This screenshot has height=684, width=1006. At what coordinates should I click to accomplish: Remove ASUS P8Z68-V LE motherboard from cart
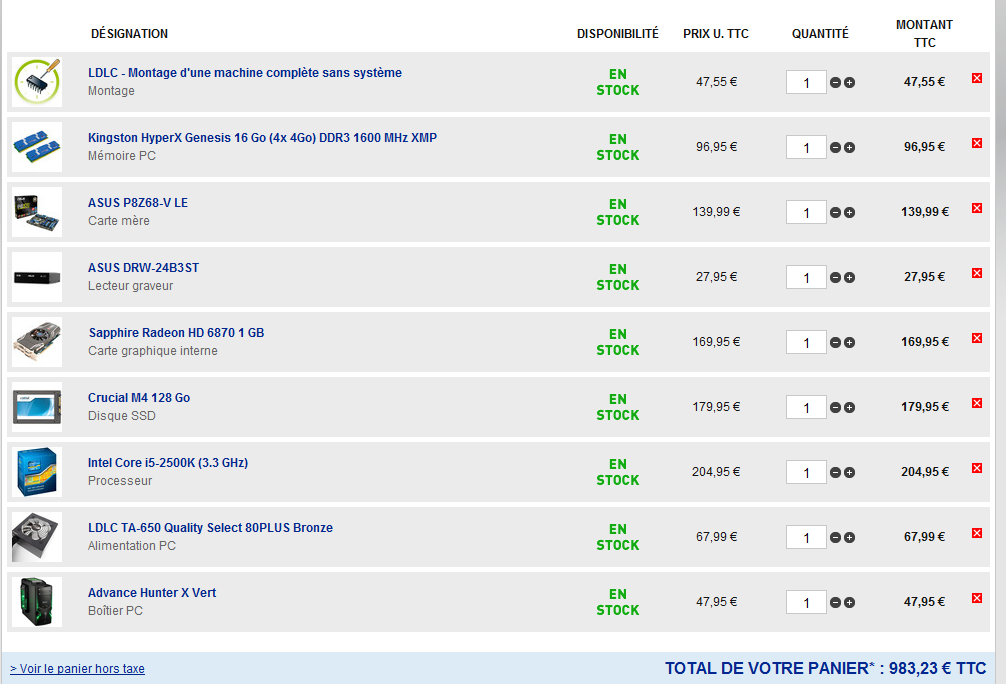977,208
